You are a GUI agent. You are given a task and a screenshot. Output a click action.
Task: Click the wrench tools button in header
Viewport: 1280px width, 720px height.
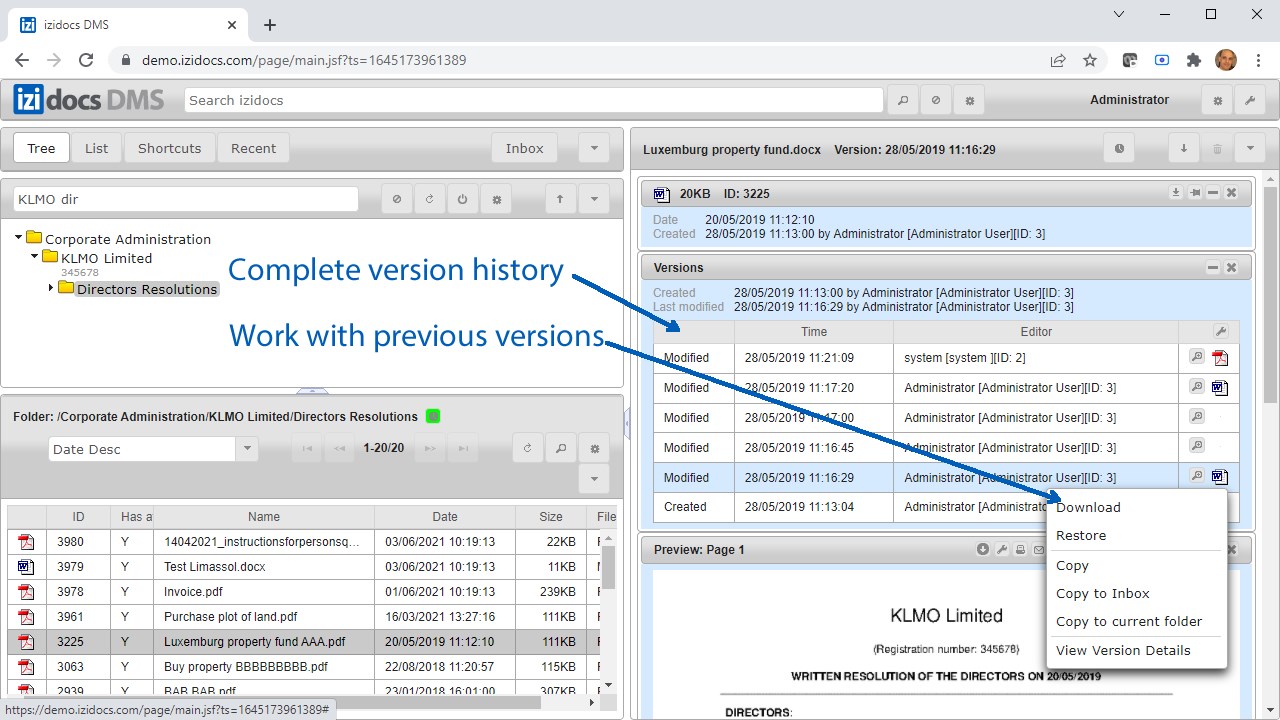[1250, 100]
